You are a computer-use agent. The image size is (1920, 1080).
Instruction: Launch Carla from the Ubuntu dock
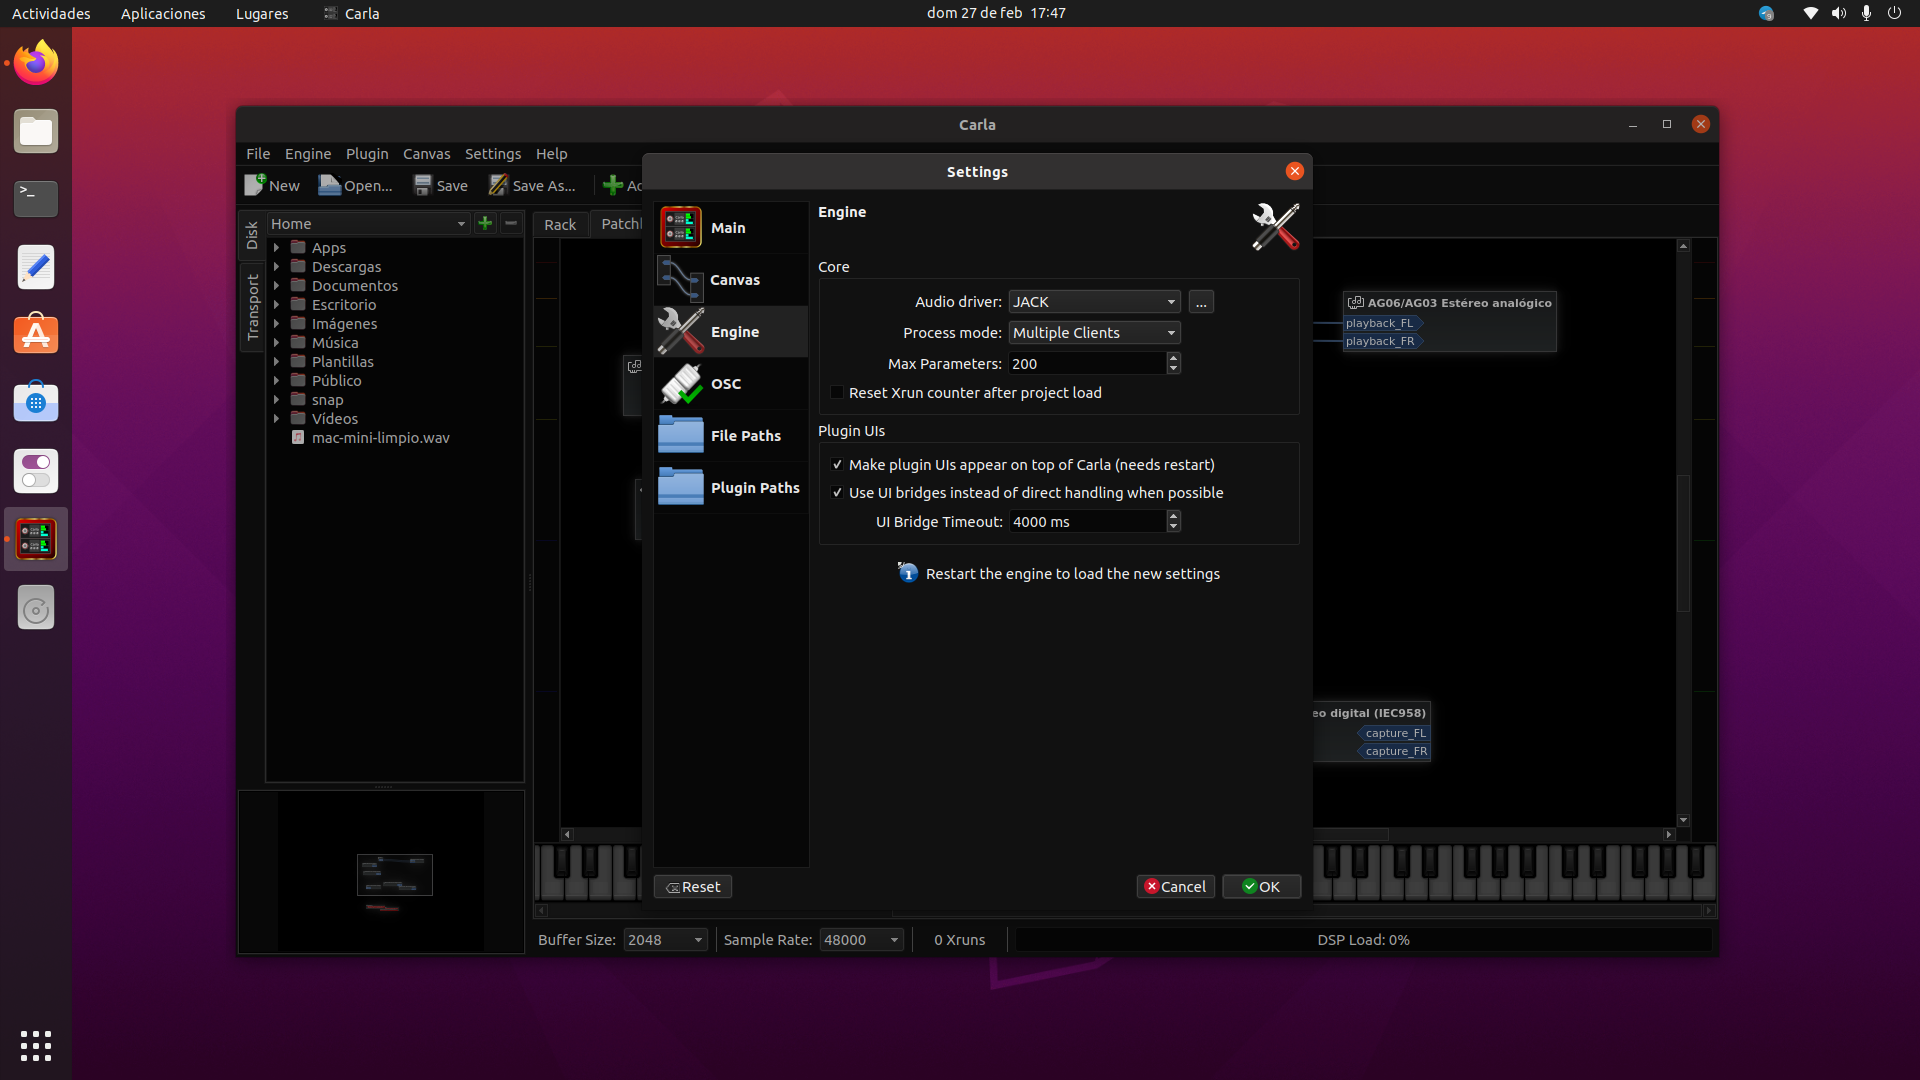(x=36, y=539)
